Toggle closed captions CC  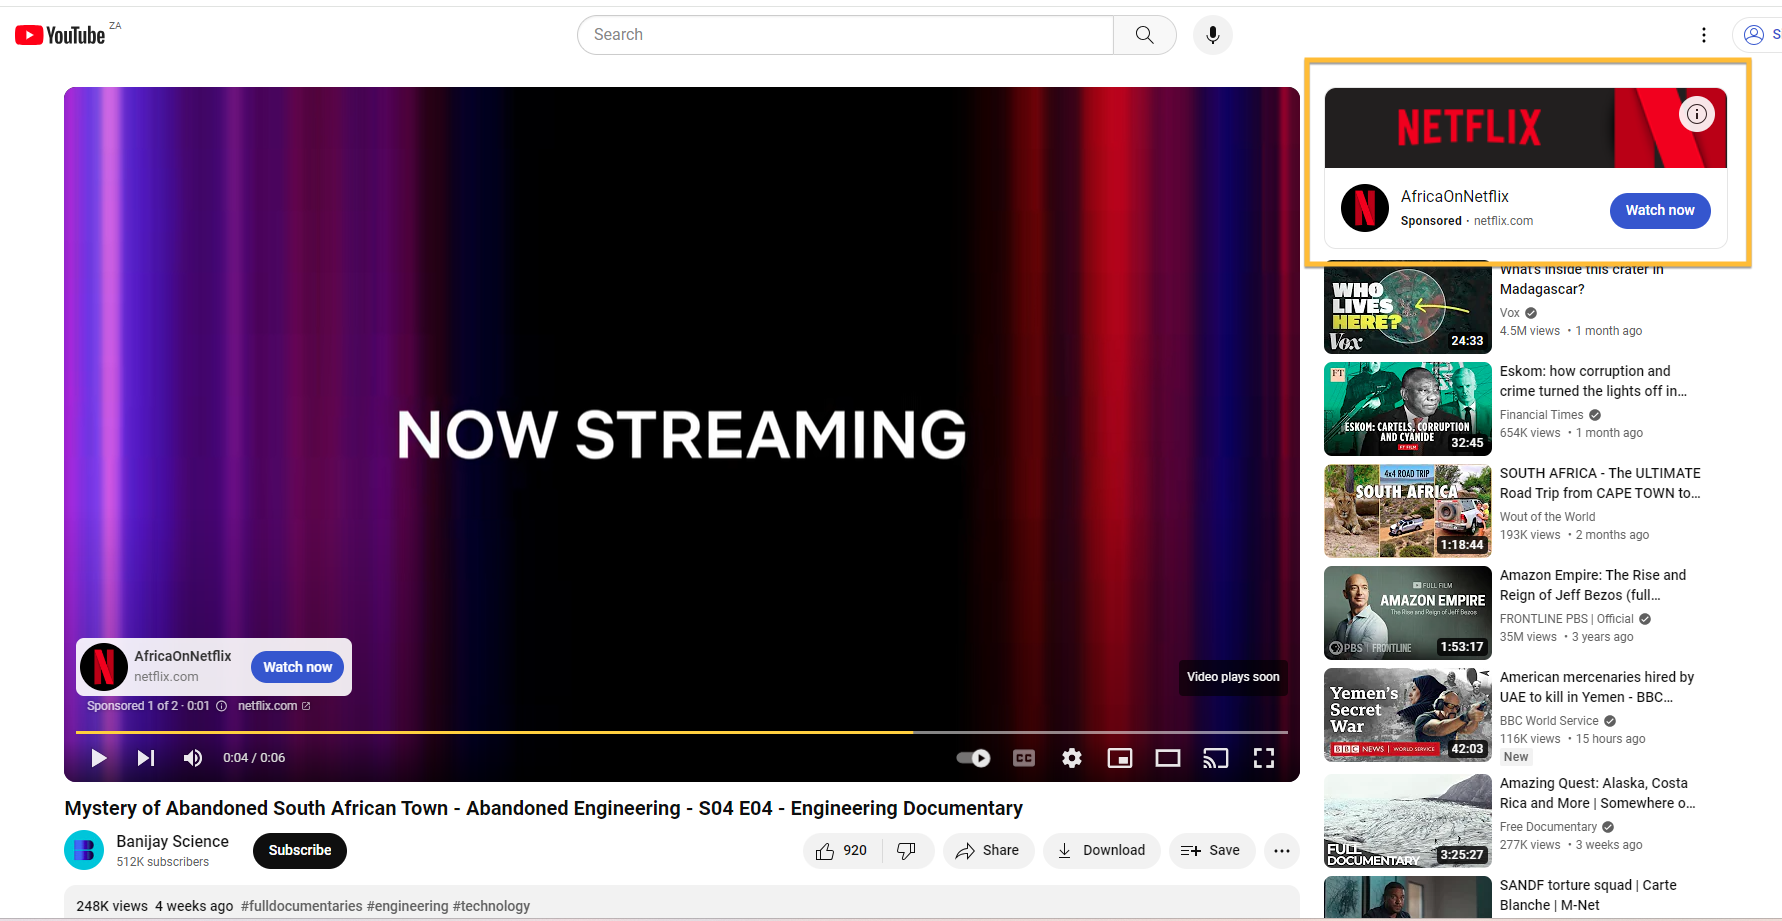[x=1024, y=758]
